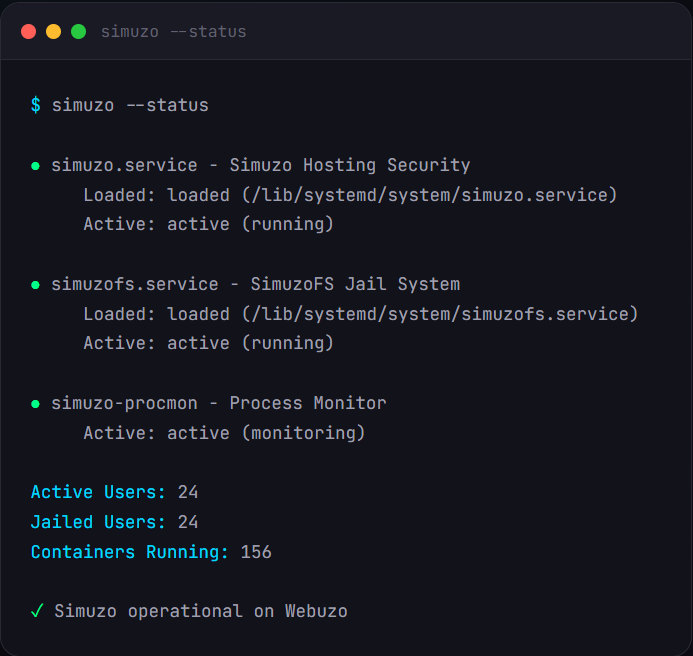This screenshot has height=656, width=693.
Task: Click the green checkmark before Simuzo operational
Action: click(x=37, y=611)
